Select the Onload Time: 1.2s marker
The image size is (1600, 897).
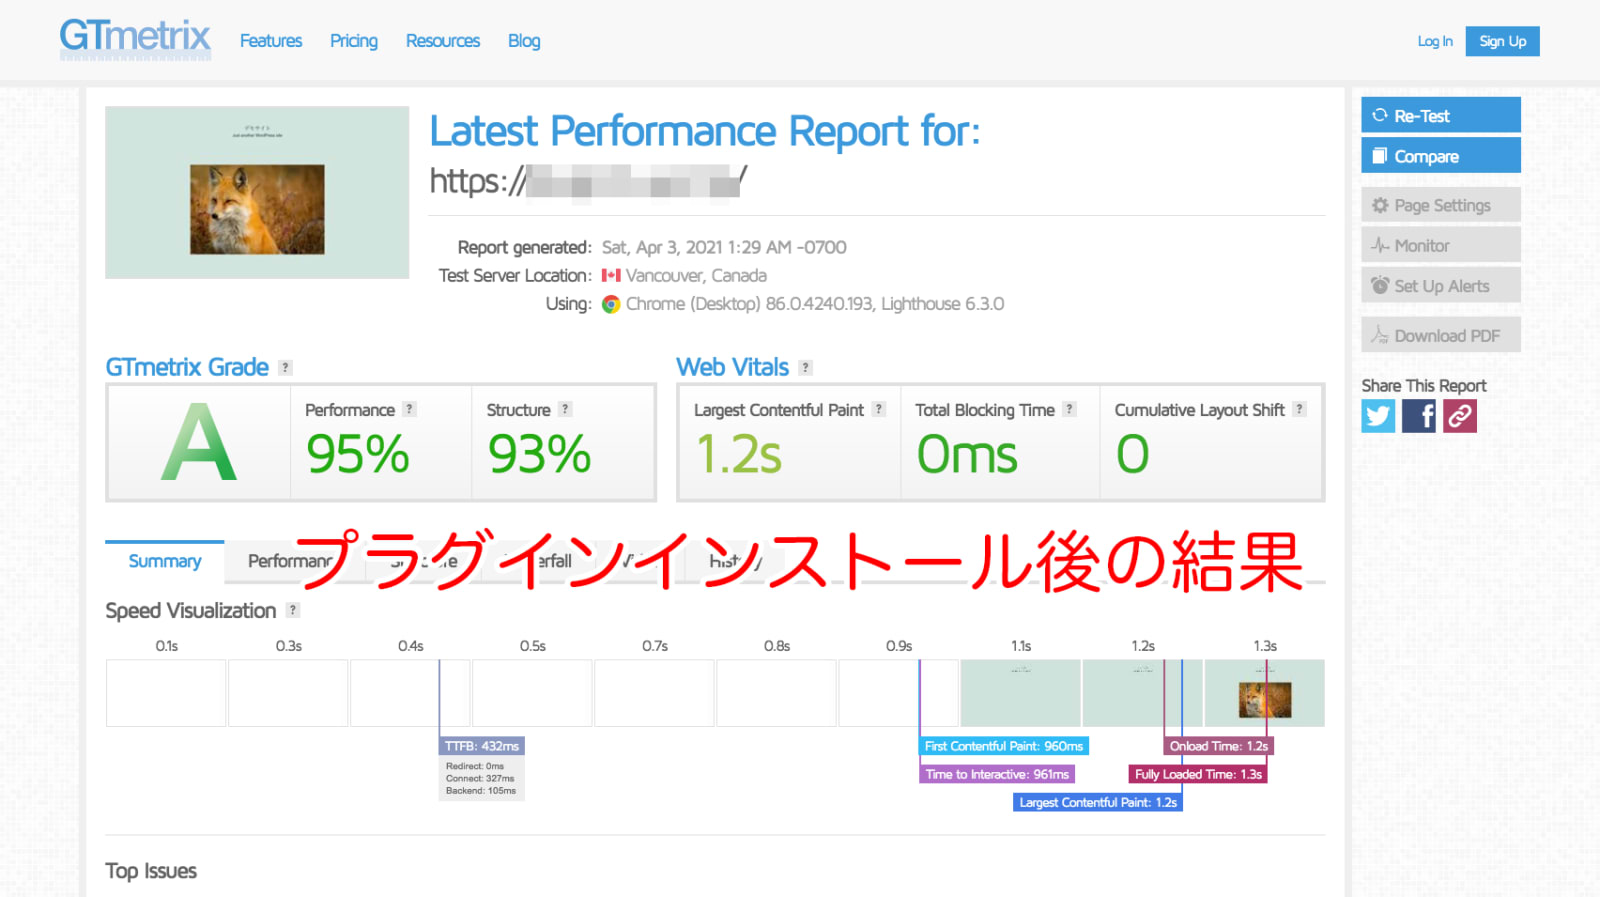[x=1219, y=746]
